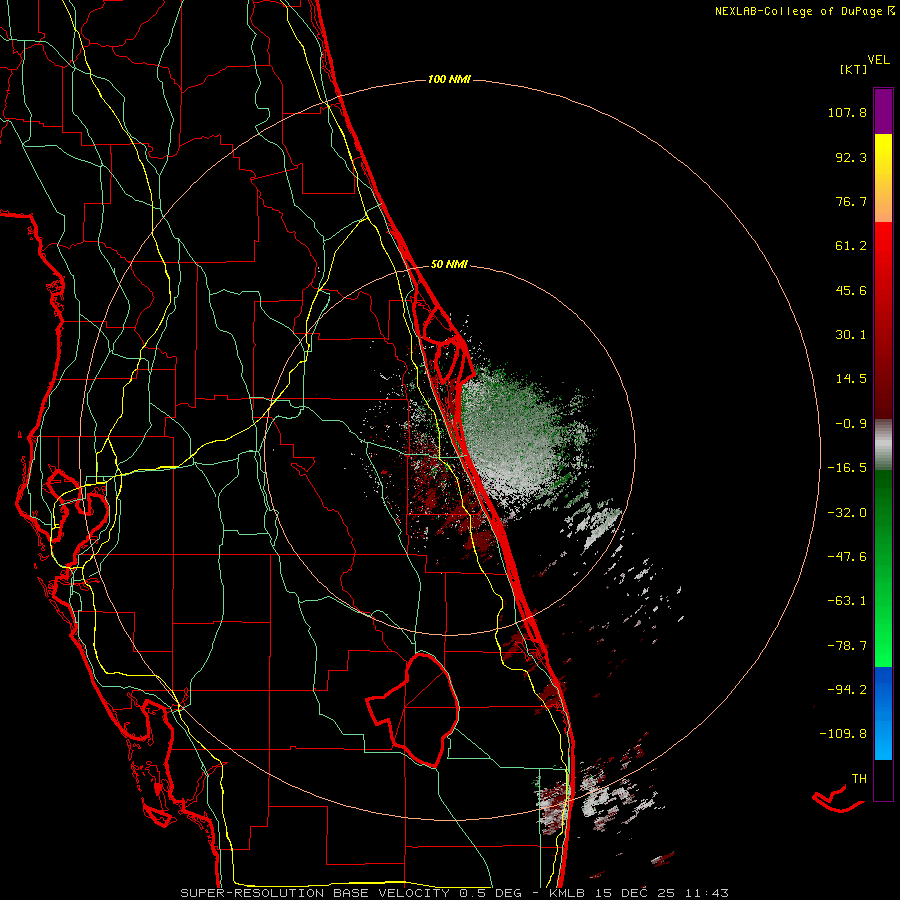The height and width of the screenshot is (900, 900).
Task: Select the 107.8 legend value
Action: click(847, 112)
